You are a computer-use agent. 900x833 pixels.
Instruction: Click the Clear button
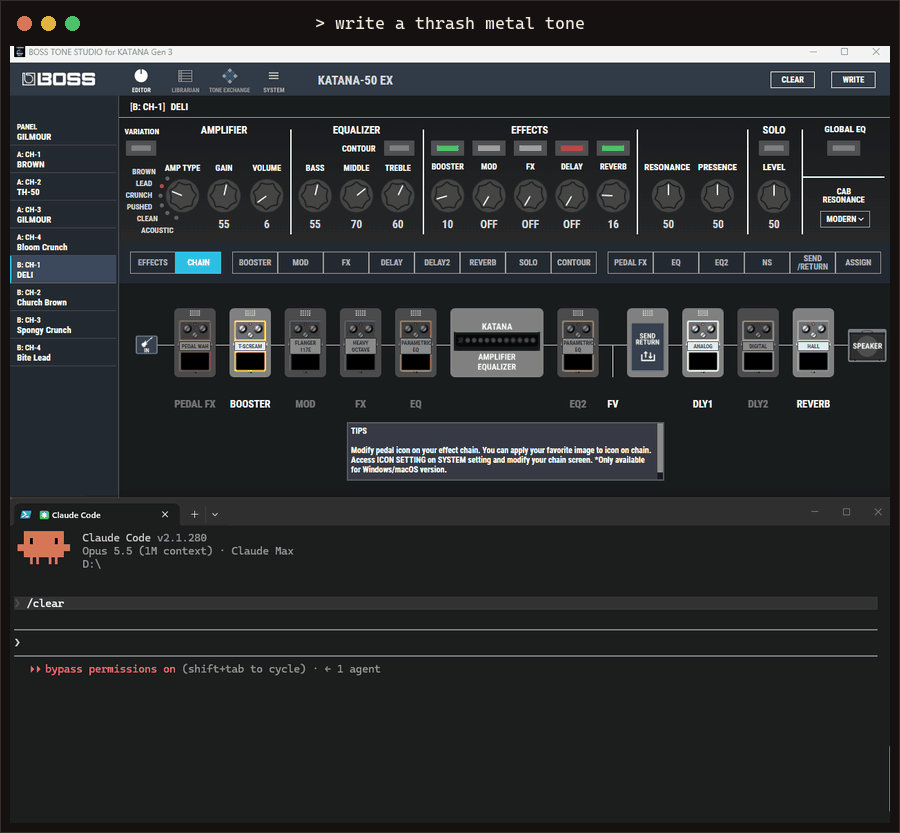[792, 80]
